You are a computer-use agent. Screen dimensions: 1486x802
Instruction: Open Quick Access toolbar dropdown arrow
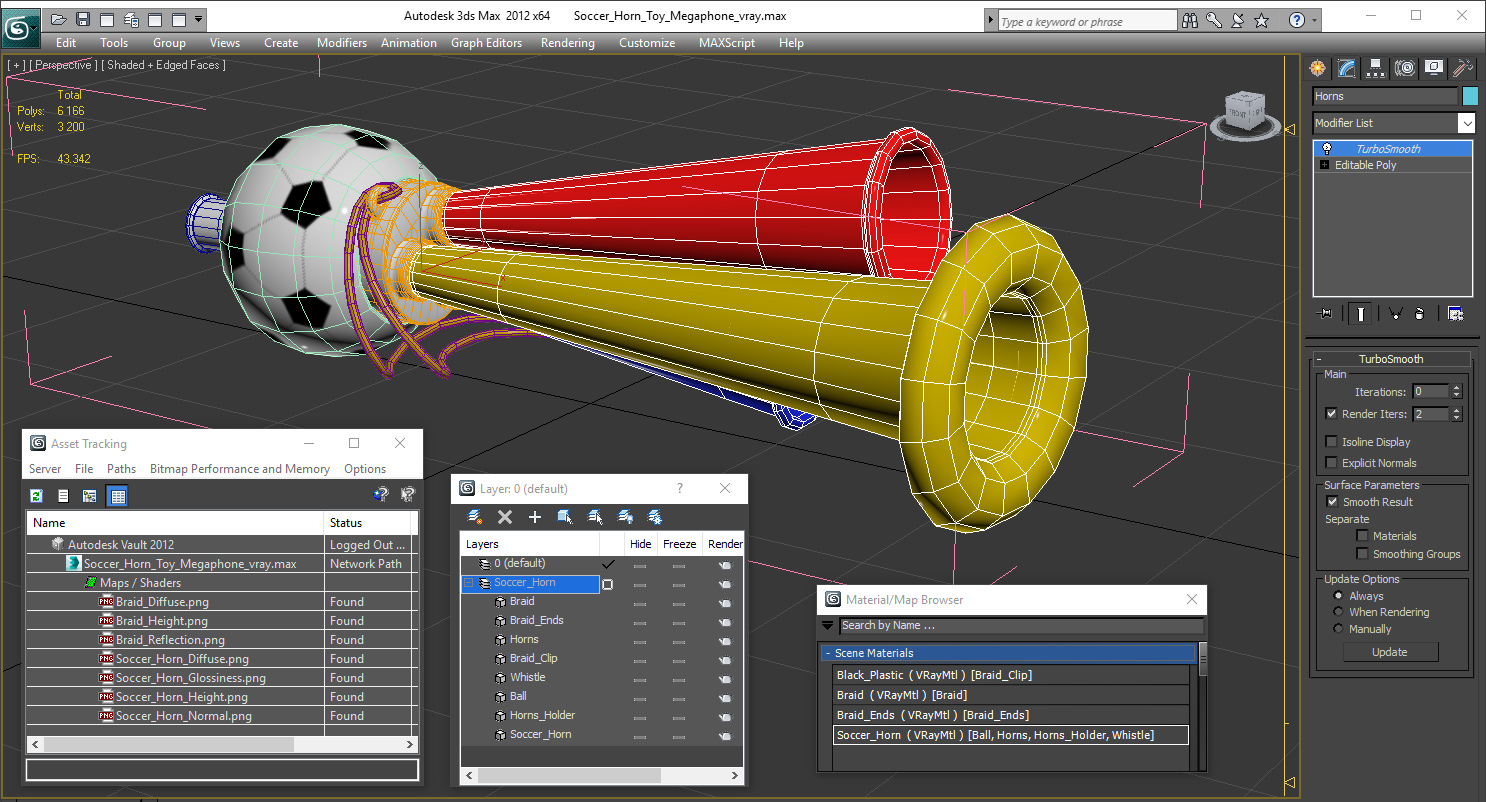199,19
